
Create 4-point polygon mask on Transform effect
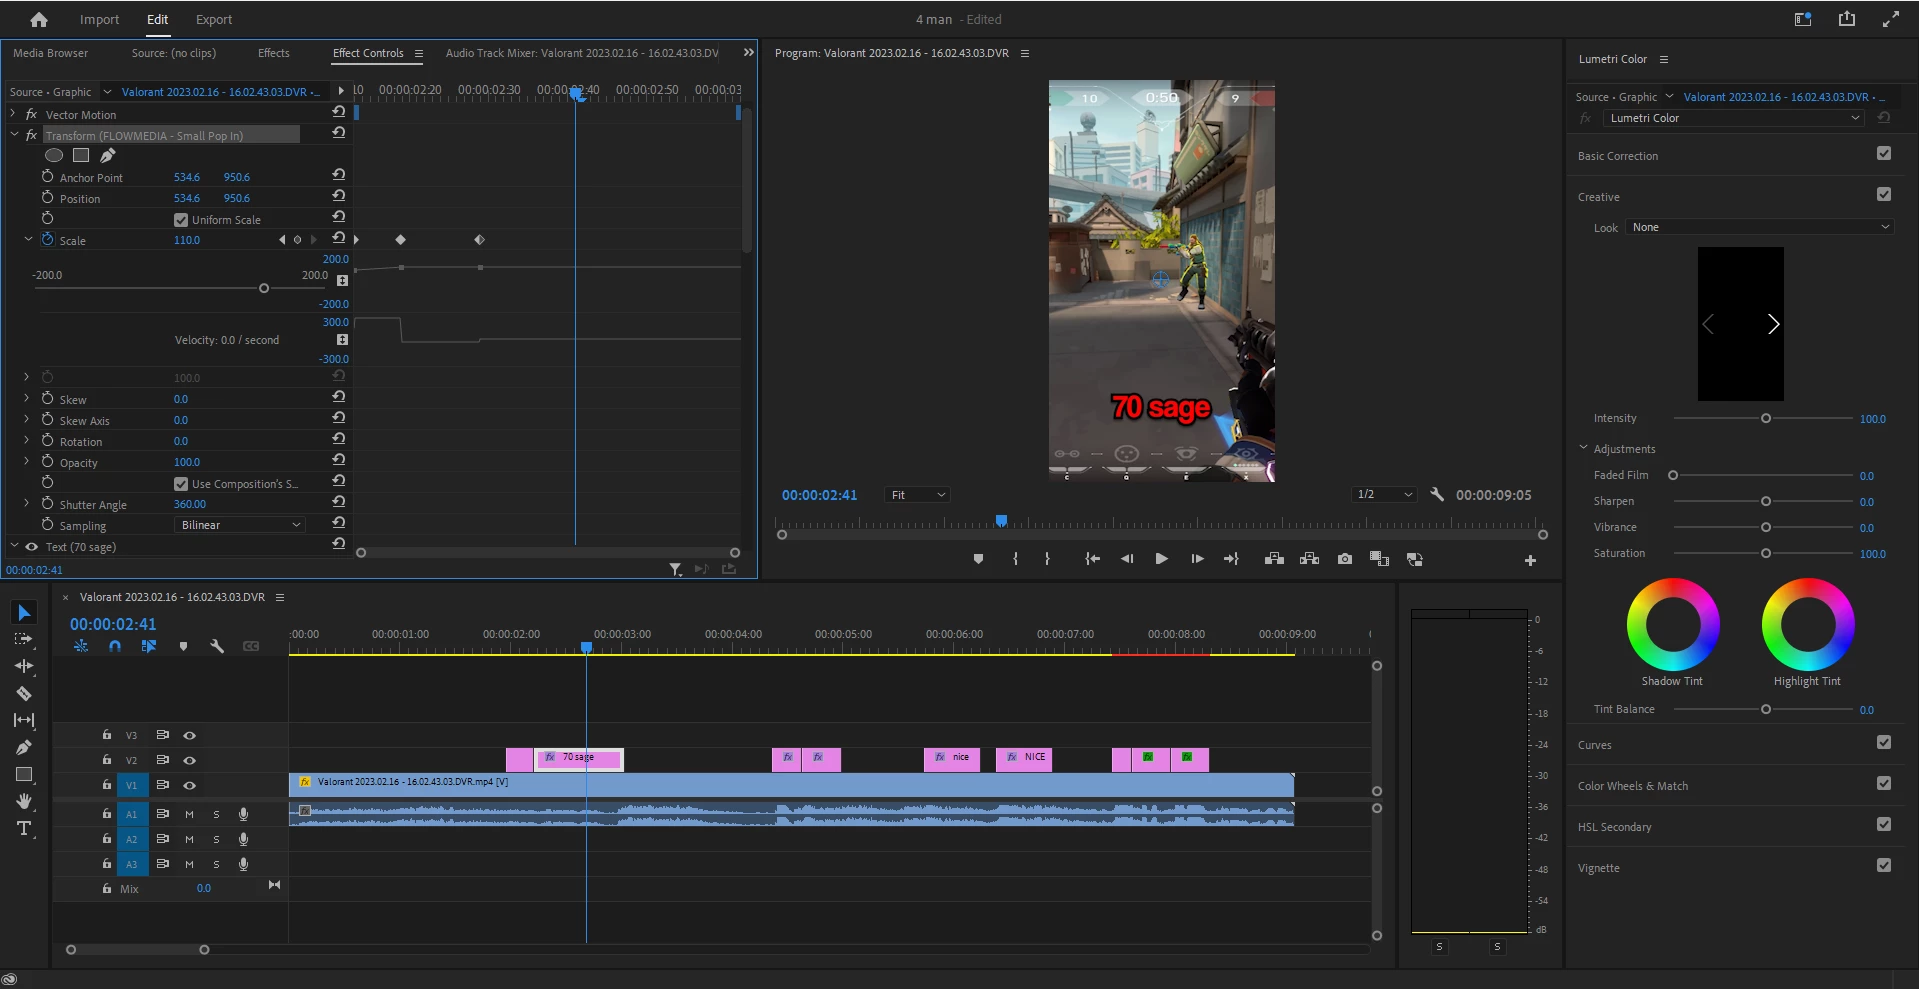point(81,155)
